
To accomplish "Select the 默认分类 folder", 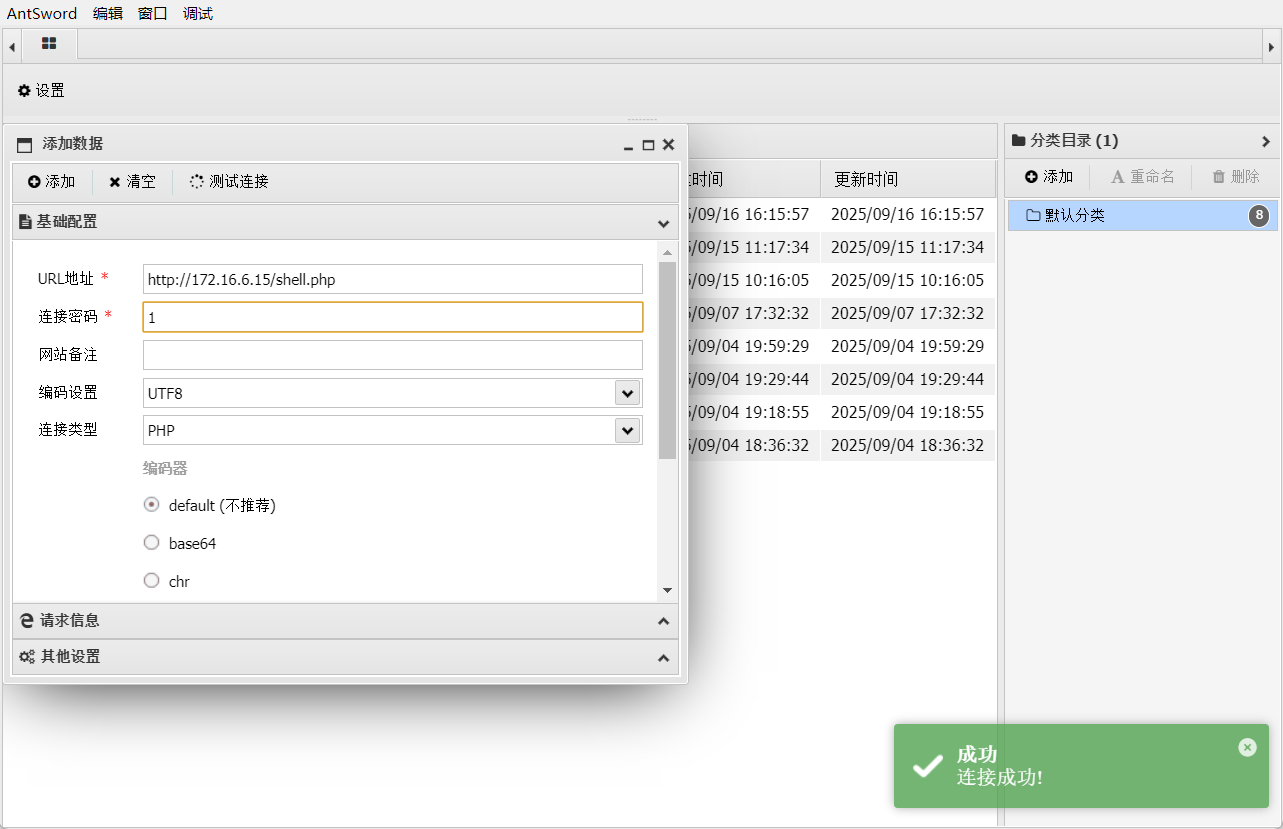I will click(1143, 215).
